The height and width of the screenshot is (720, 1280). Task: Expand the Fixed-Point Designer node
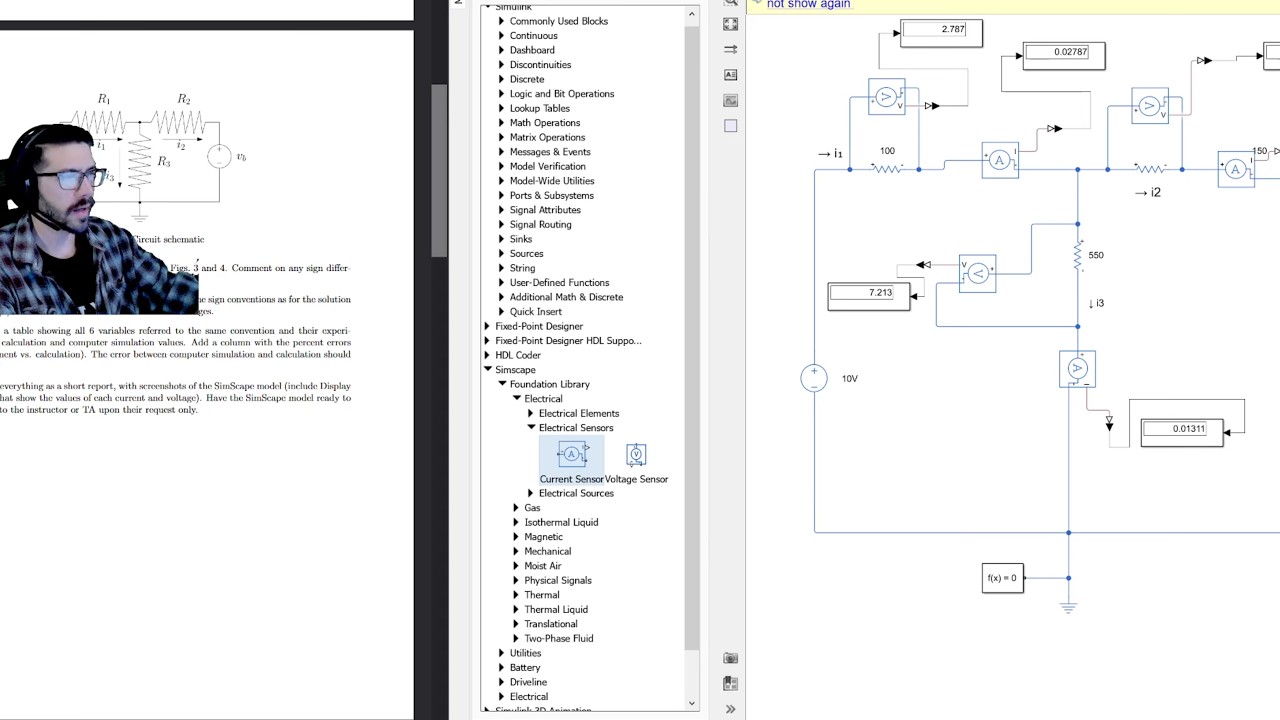(x=488, y=326)
